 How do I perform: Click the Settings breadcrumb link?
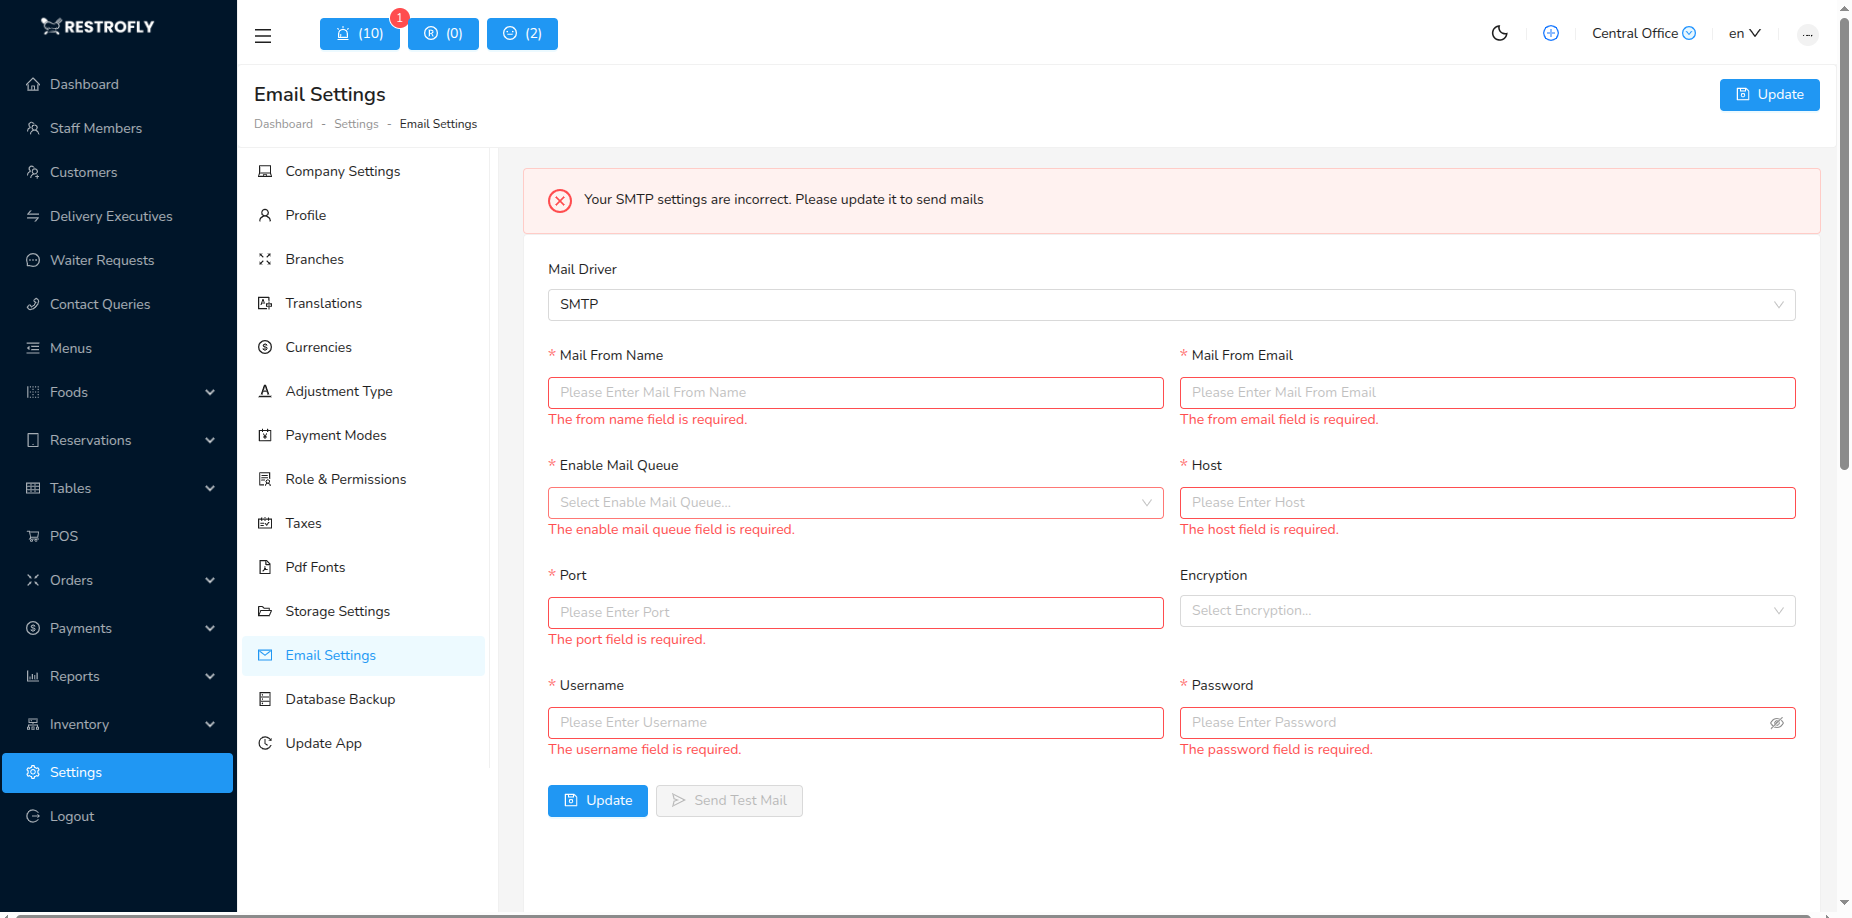[356, 124]
